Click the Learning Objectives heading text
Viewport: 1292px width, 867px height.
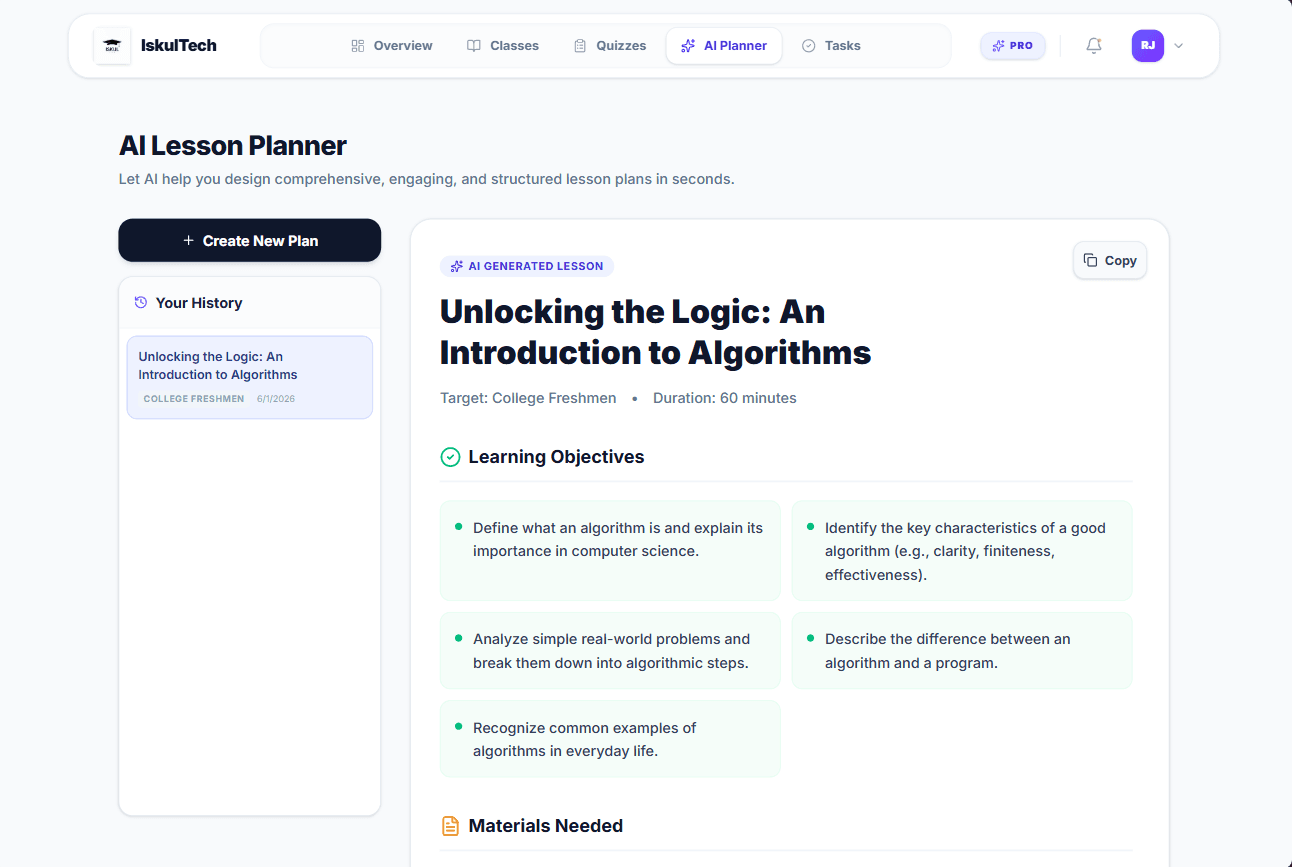[557, 457]
